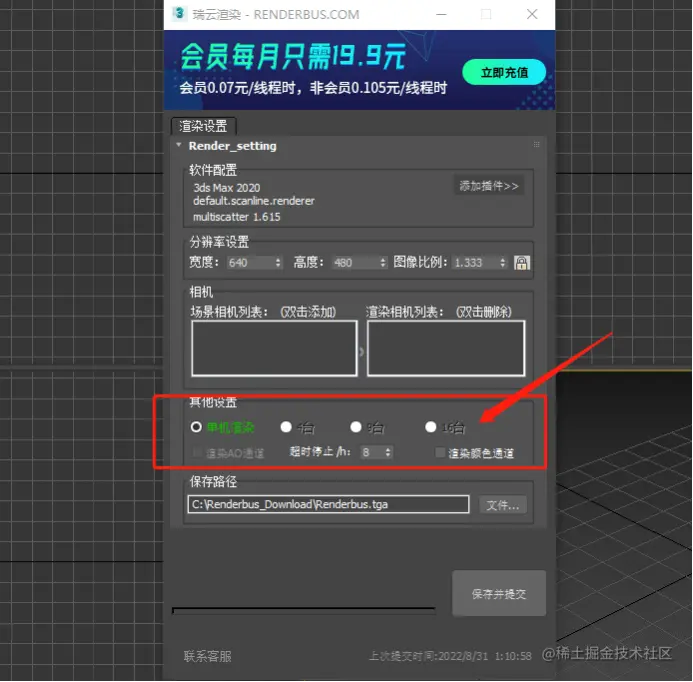Click the progress bar above 联系客服
The height and width of the screenshot is (682, 693).
point(304,610)
